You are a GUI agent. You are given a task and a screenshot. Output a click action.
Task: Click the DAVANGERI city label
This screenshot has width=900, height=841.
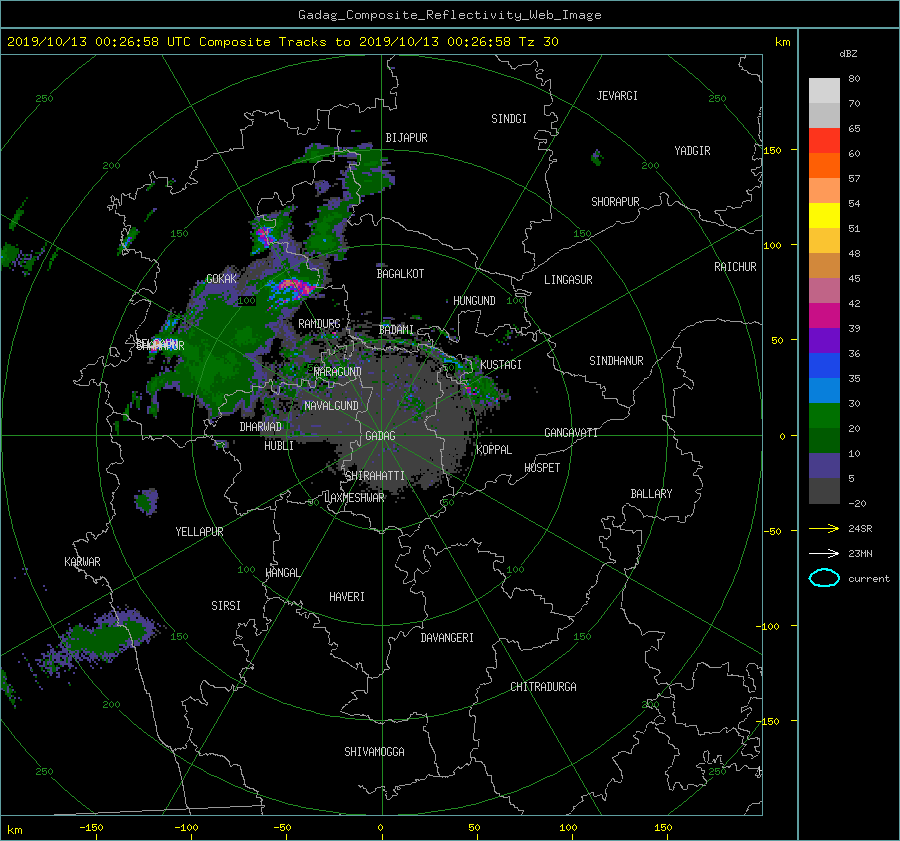[447, 638]
